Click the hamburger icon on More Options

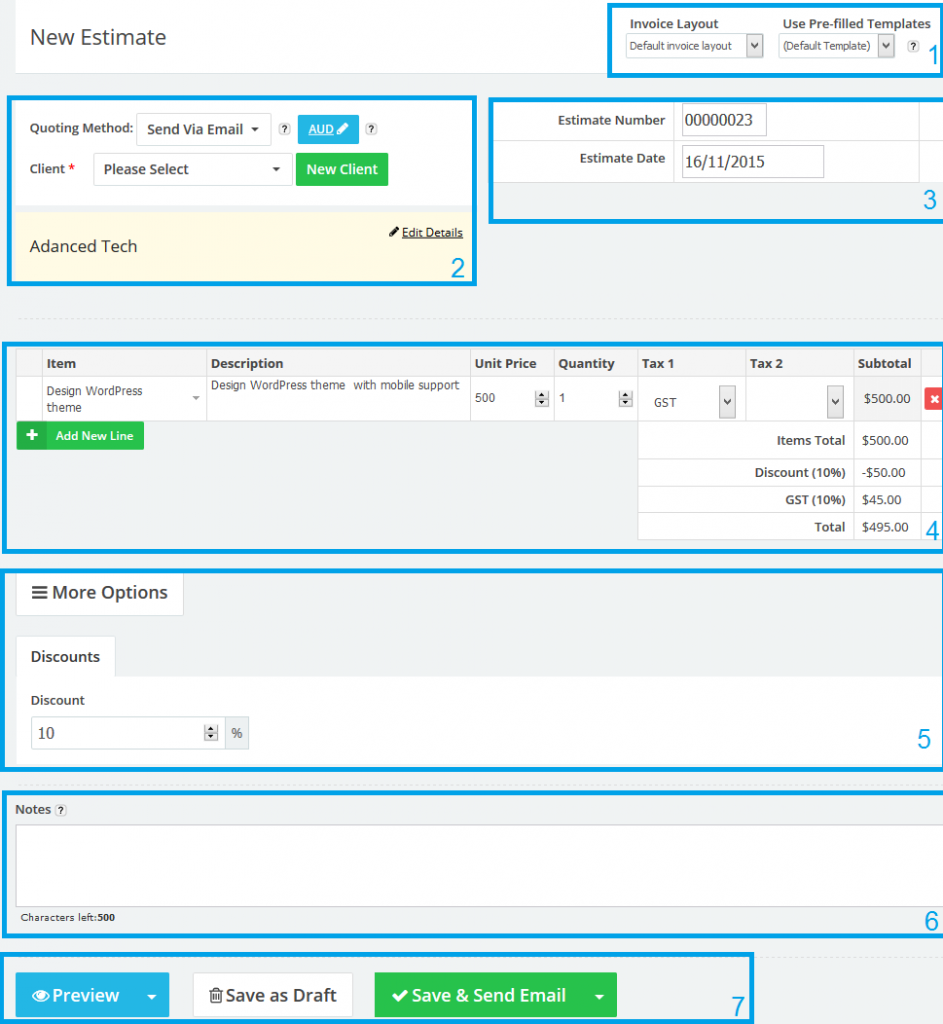coord(42,593)
